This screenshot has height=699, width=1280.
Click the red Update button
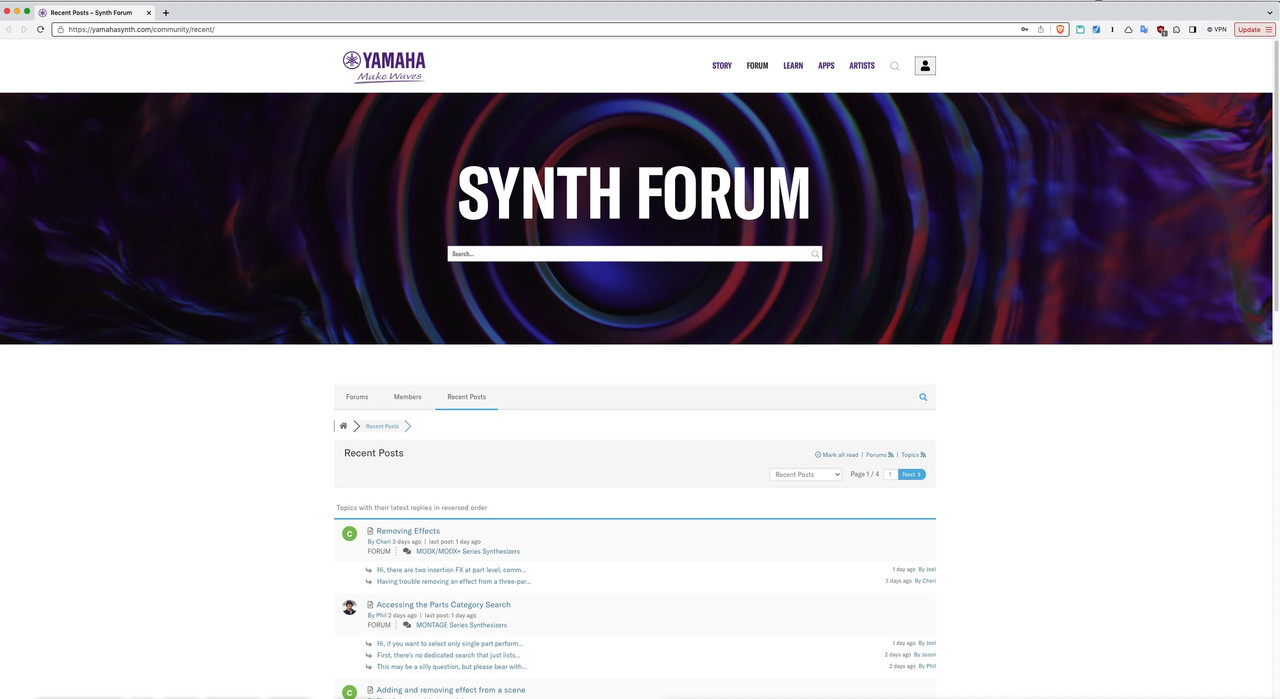pos(1255,29)
